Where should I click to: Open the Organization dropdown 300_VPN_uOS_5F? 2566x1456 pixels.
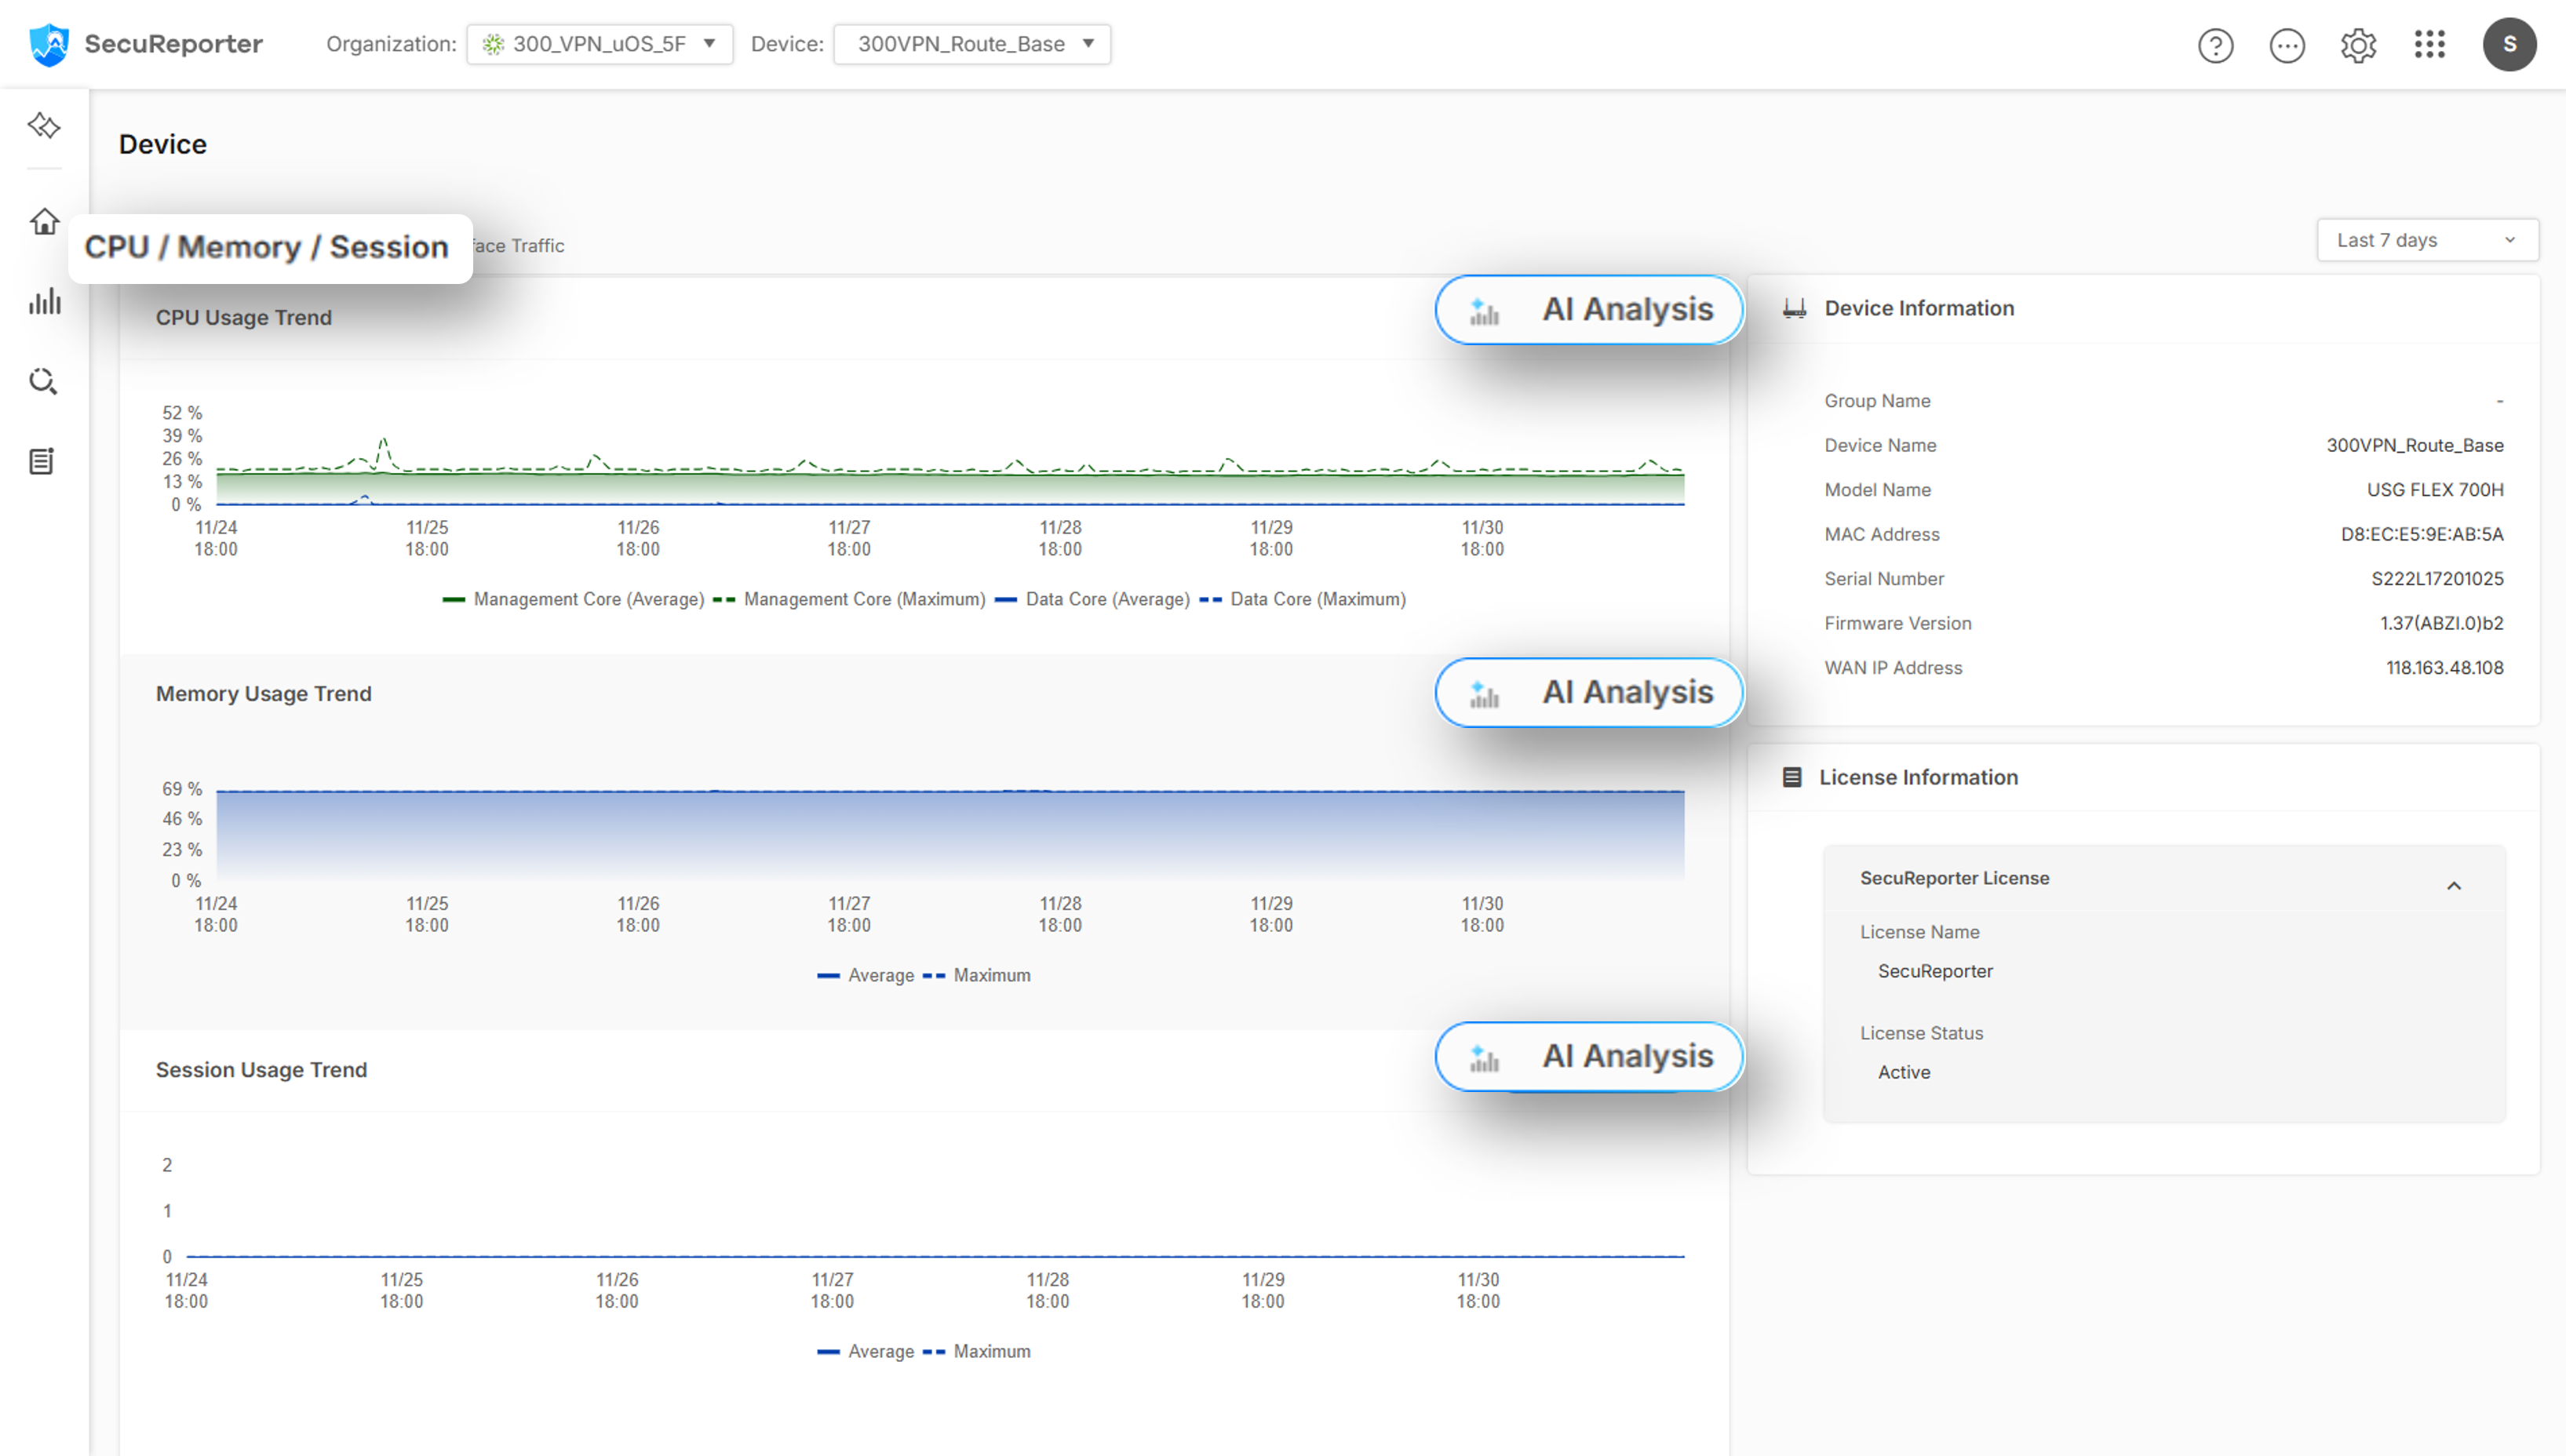[x=599, y=44]
